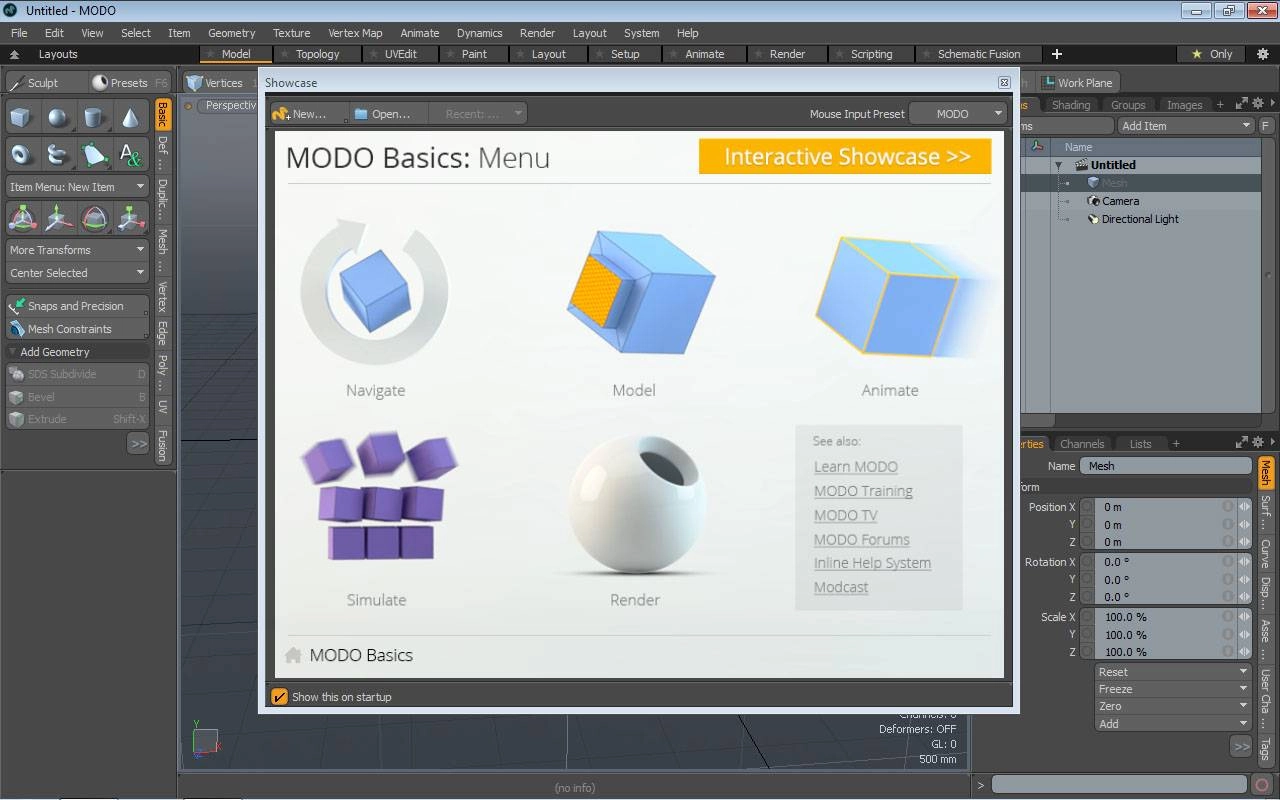Viewport: 1280px width, 800px height.
Task: Close the Showcase dialog
Action: click(1004, 83)
